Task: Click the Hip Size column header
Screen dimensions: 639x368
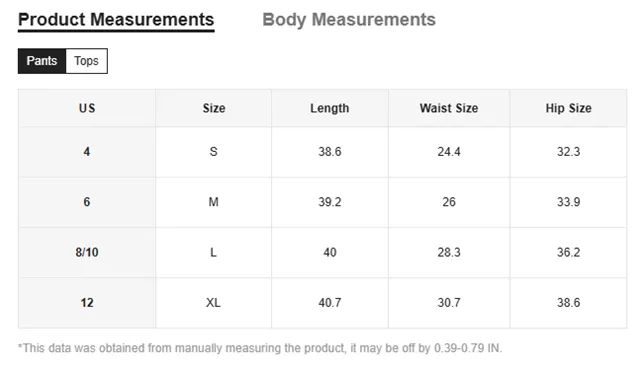Action: pos(568,108)
